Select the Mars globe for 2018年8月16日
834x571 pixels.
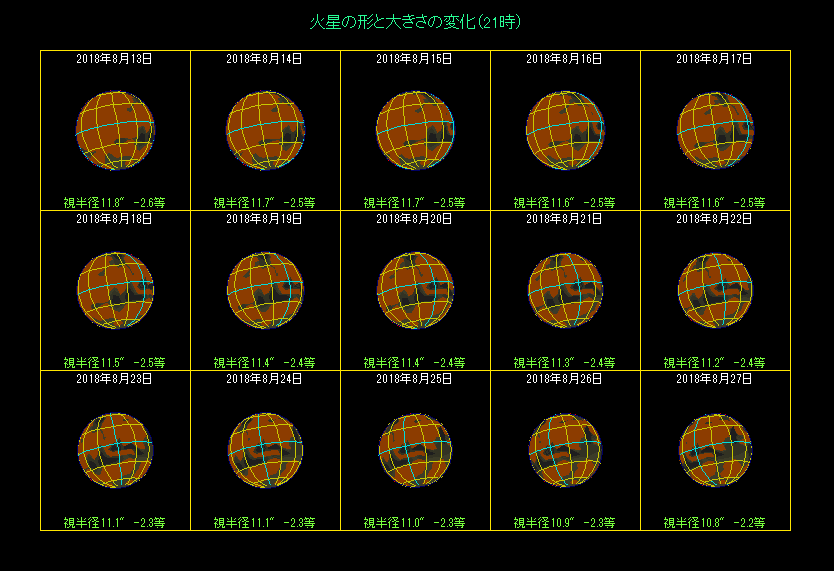tap(565, 130)
